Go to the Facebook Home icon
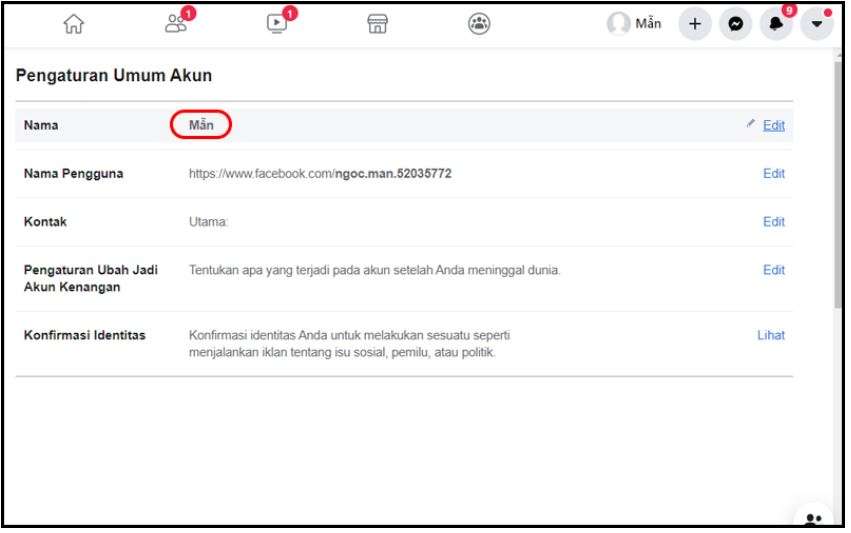The image size is (851, 533). [74, 24]
